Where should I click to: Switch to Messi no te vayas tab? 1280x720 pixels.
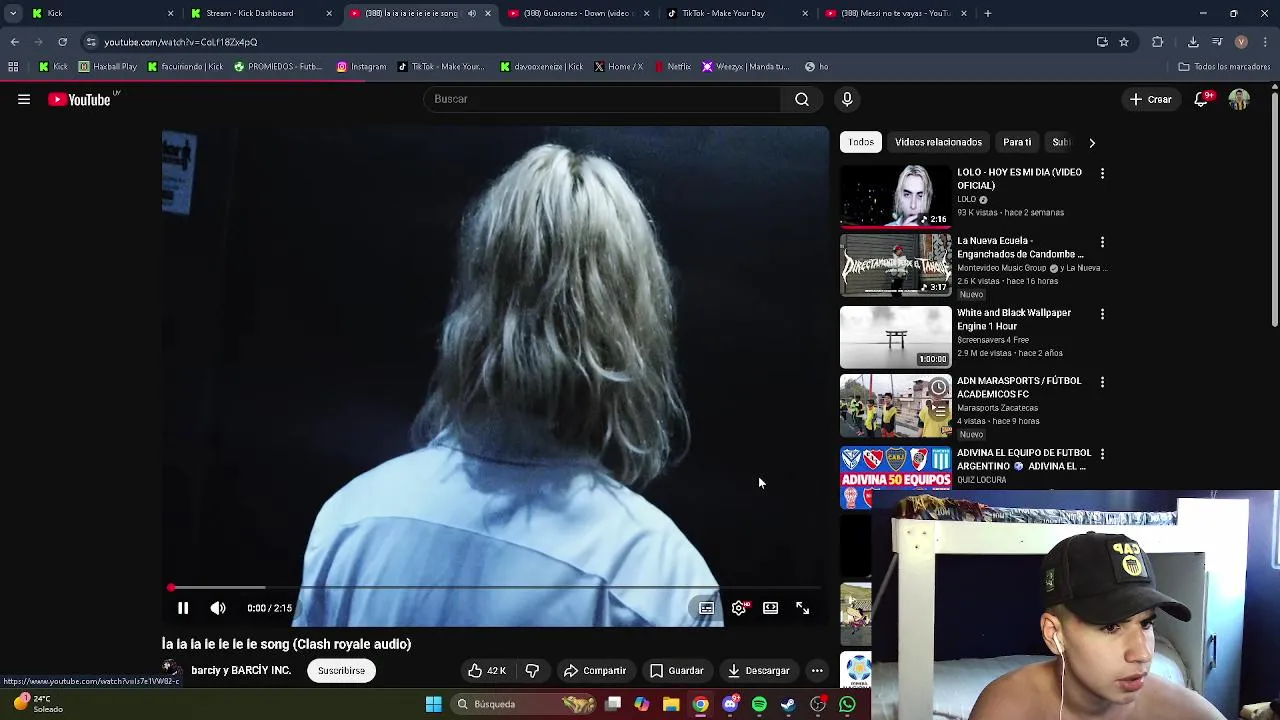894,13
